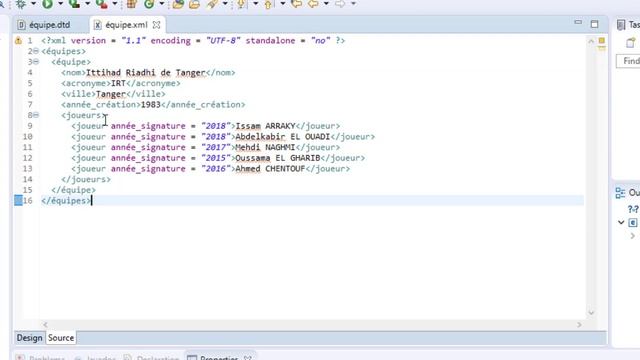Open the Forward history dropdown arrow
The height and width of the screenshot is (360, 640).
(x=353, y=4)
